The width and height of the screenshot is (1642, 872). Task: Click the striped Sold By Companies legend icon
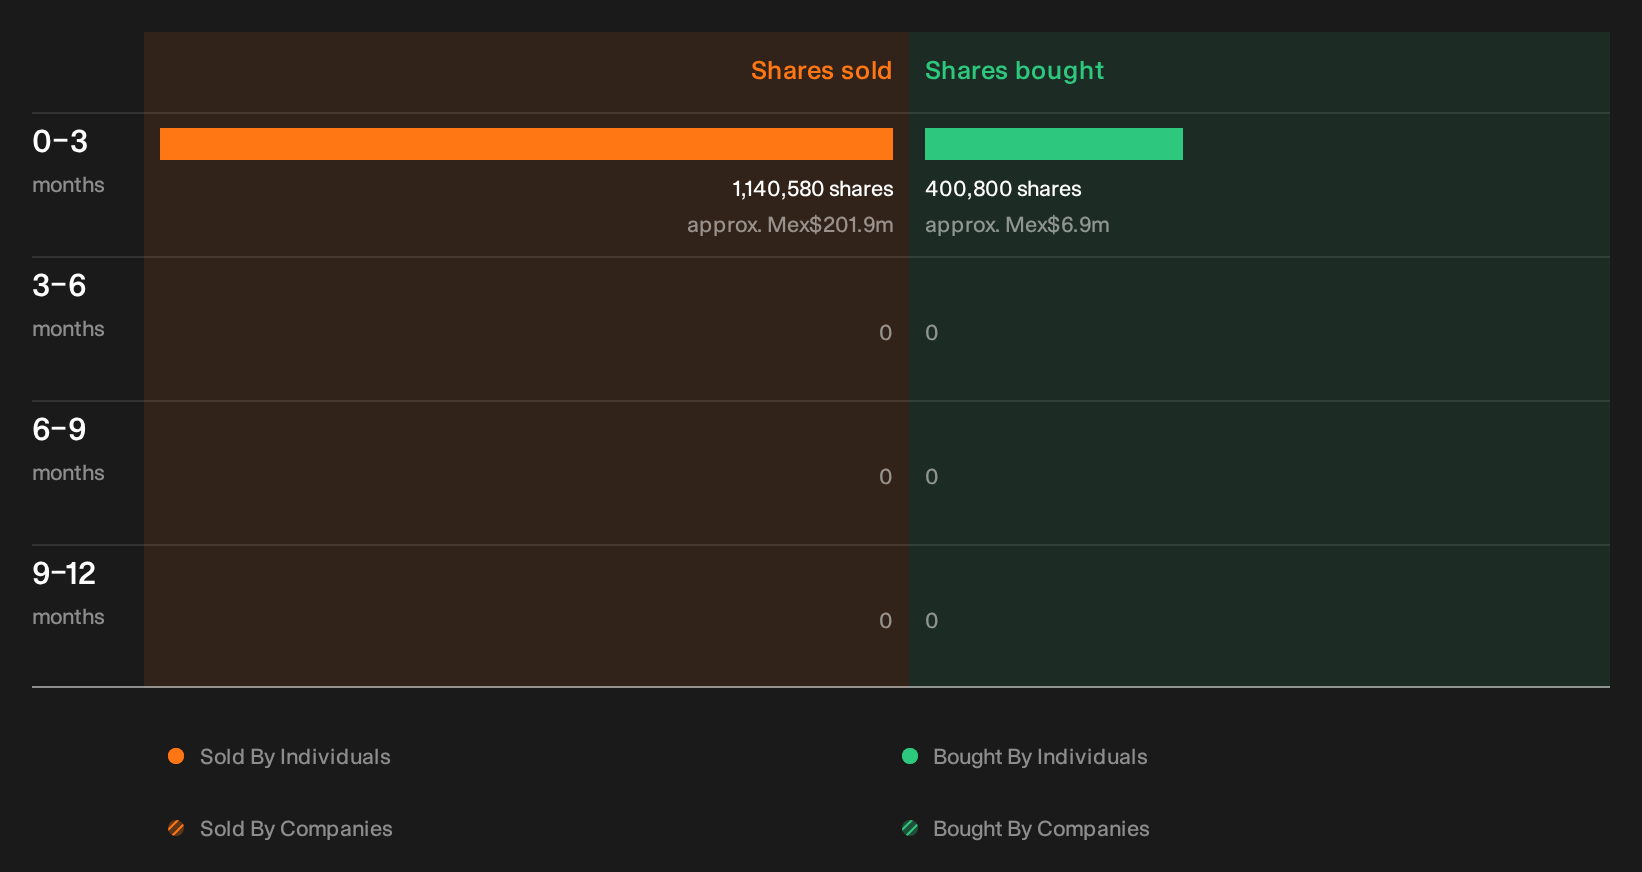click(176, 828)
